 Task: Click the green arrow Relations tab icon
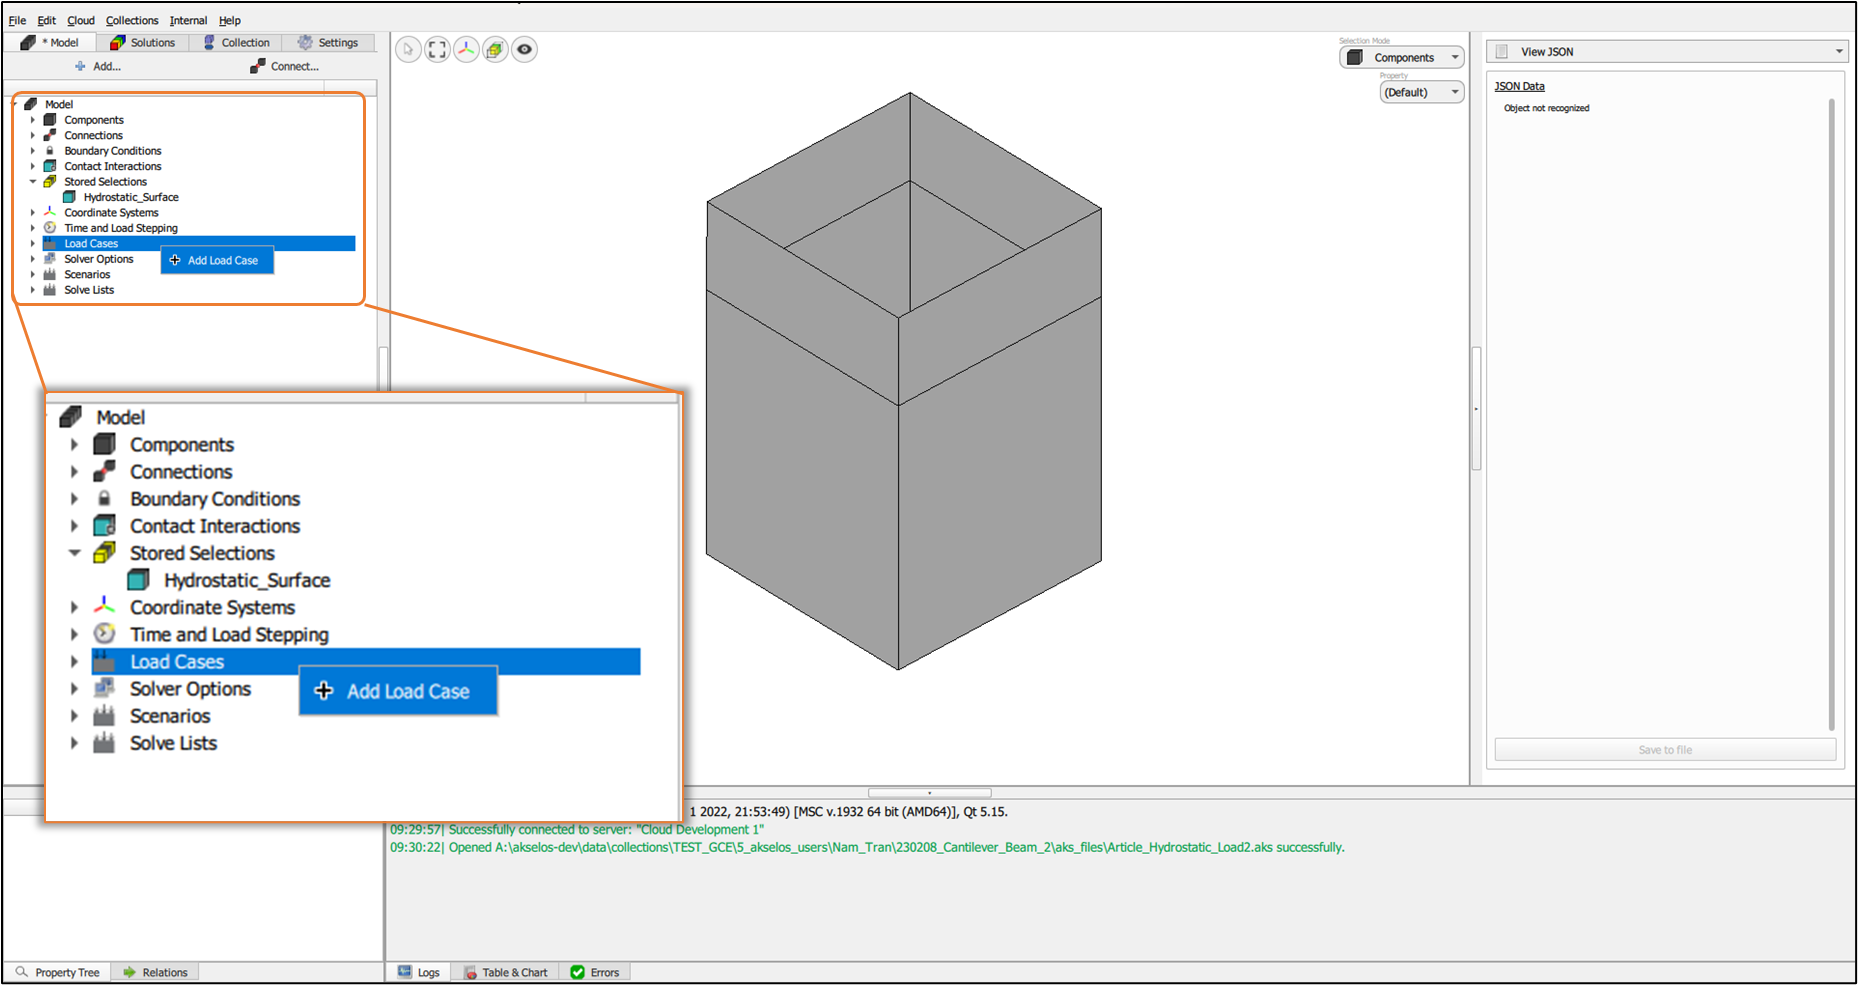[129, 972]
